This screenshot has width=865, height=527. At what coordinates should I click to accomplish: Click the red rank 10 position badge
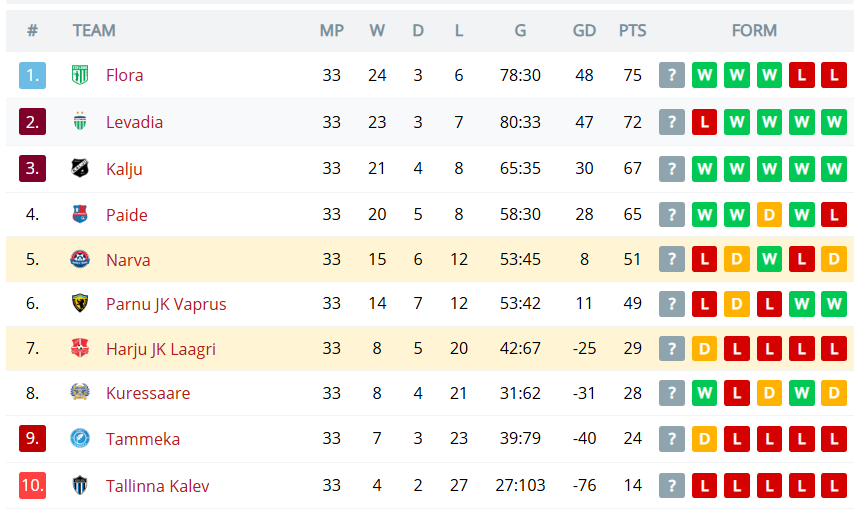(x=32, y=486)
